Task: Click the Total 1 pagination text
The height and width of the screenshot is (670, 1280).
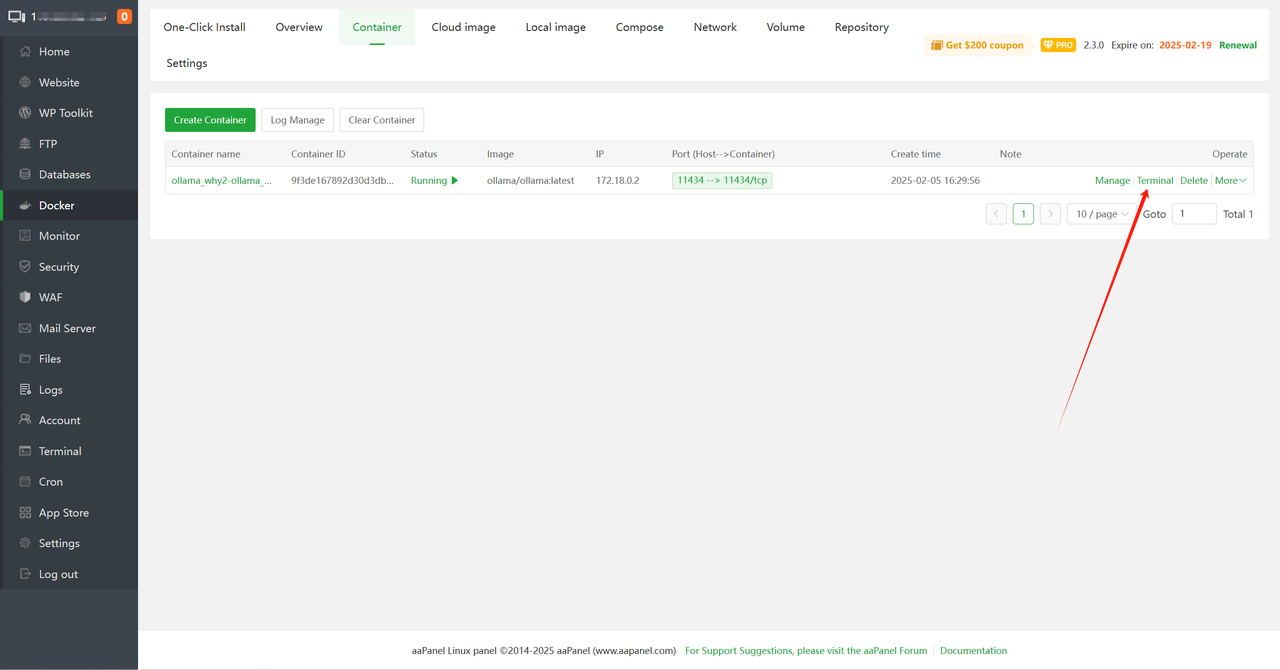Action: (1238, 214)
